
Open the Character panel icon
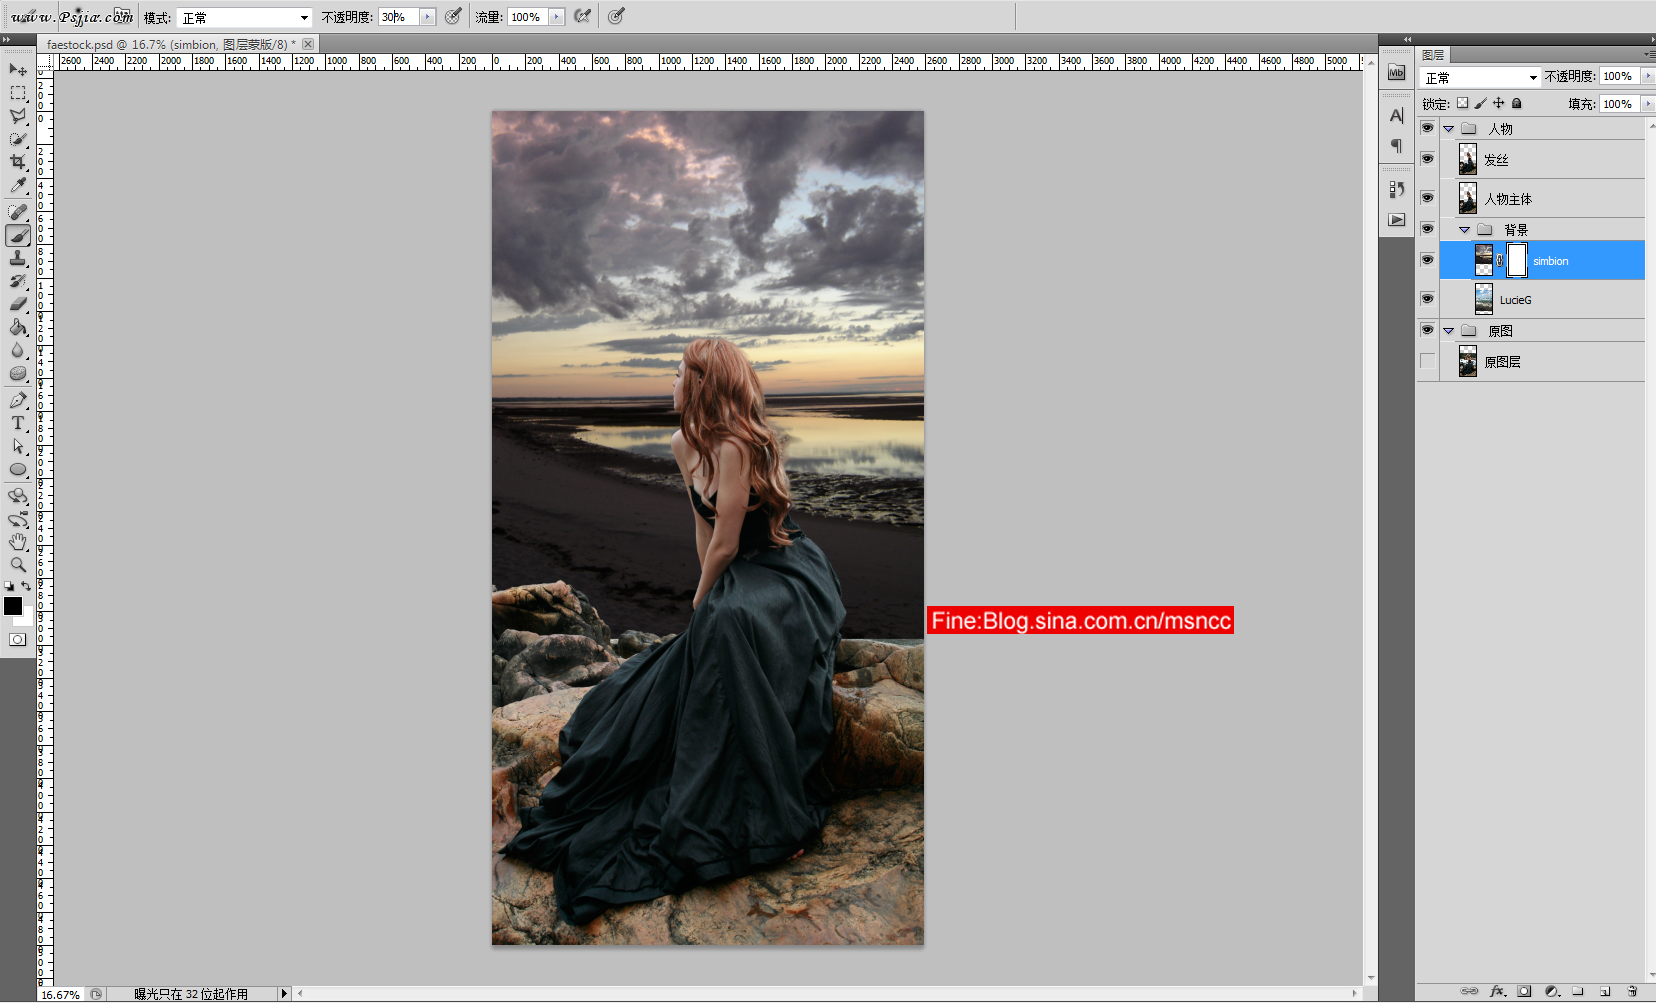(1397, 116)
